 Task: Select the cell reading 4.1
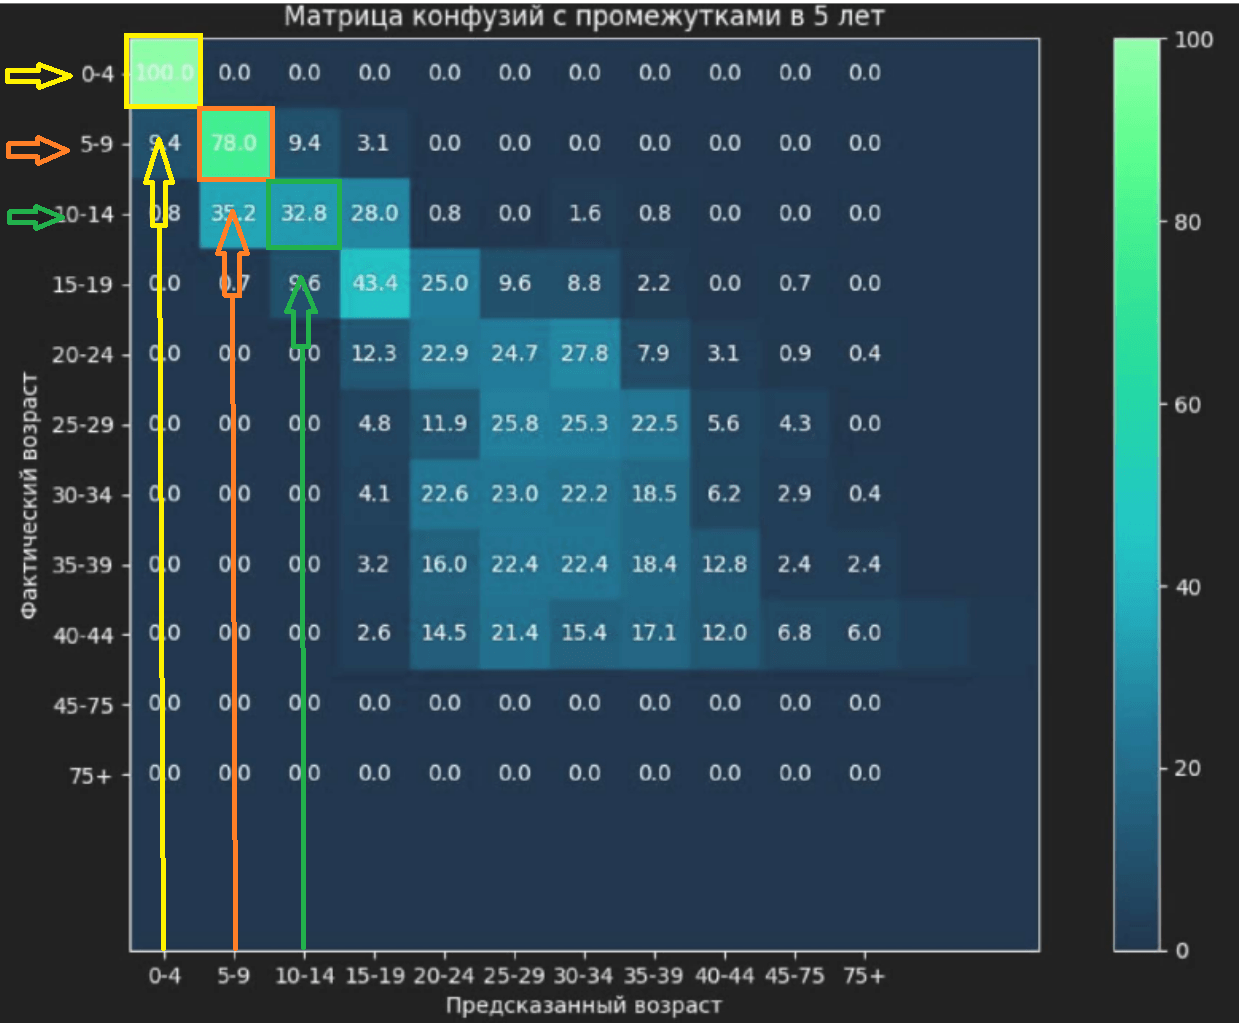pyautogui.click(x=374, y=493)
